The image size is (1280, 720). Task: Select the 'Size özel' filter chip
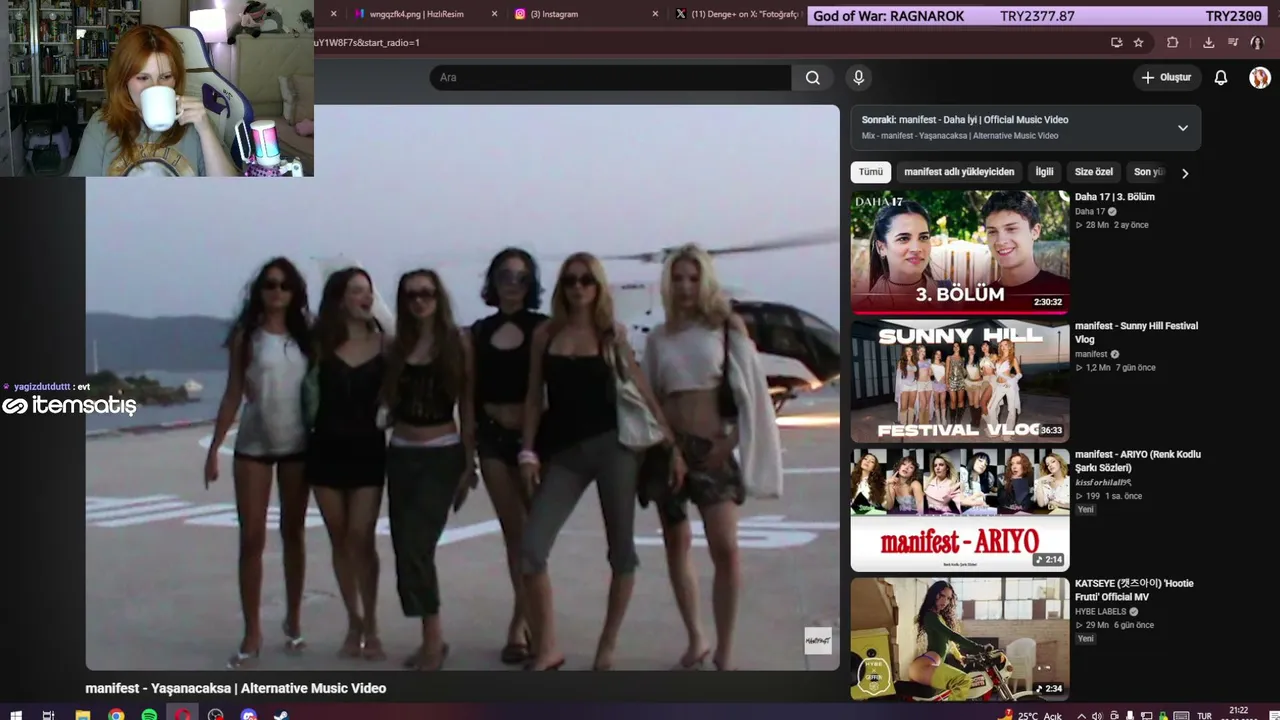[x=1094, y=172]
